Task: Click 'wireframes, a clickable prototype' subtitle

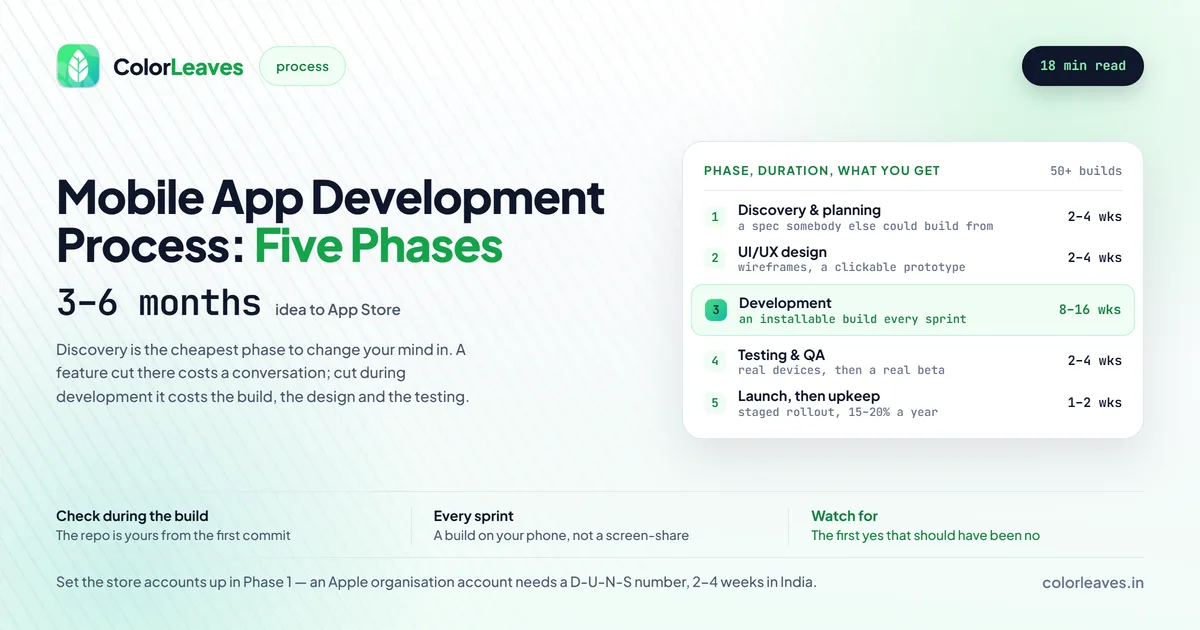Action: (x=852, y=268)
